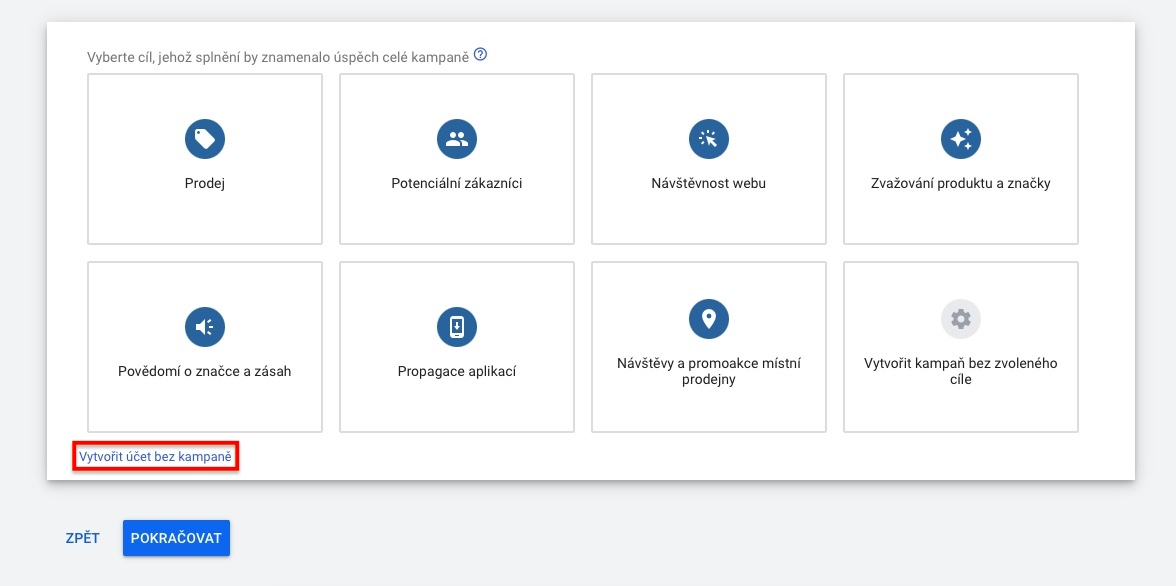Click the Návštěvy místní prodejny location pin icon
The width and height of the screenshot is (1176, 586).
coord(709,319)
